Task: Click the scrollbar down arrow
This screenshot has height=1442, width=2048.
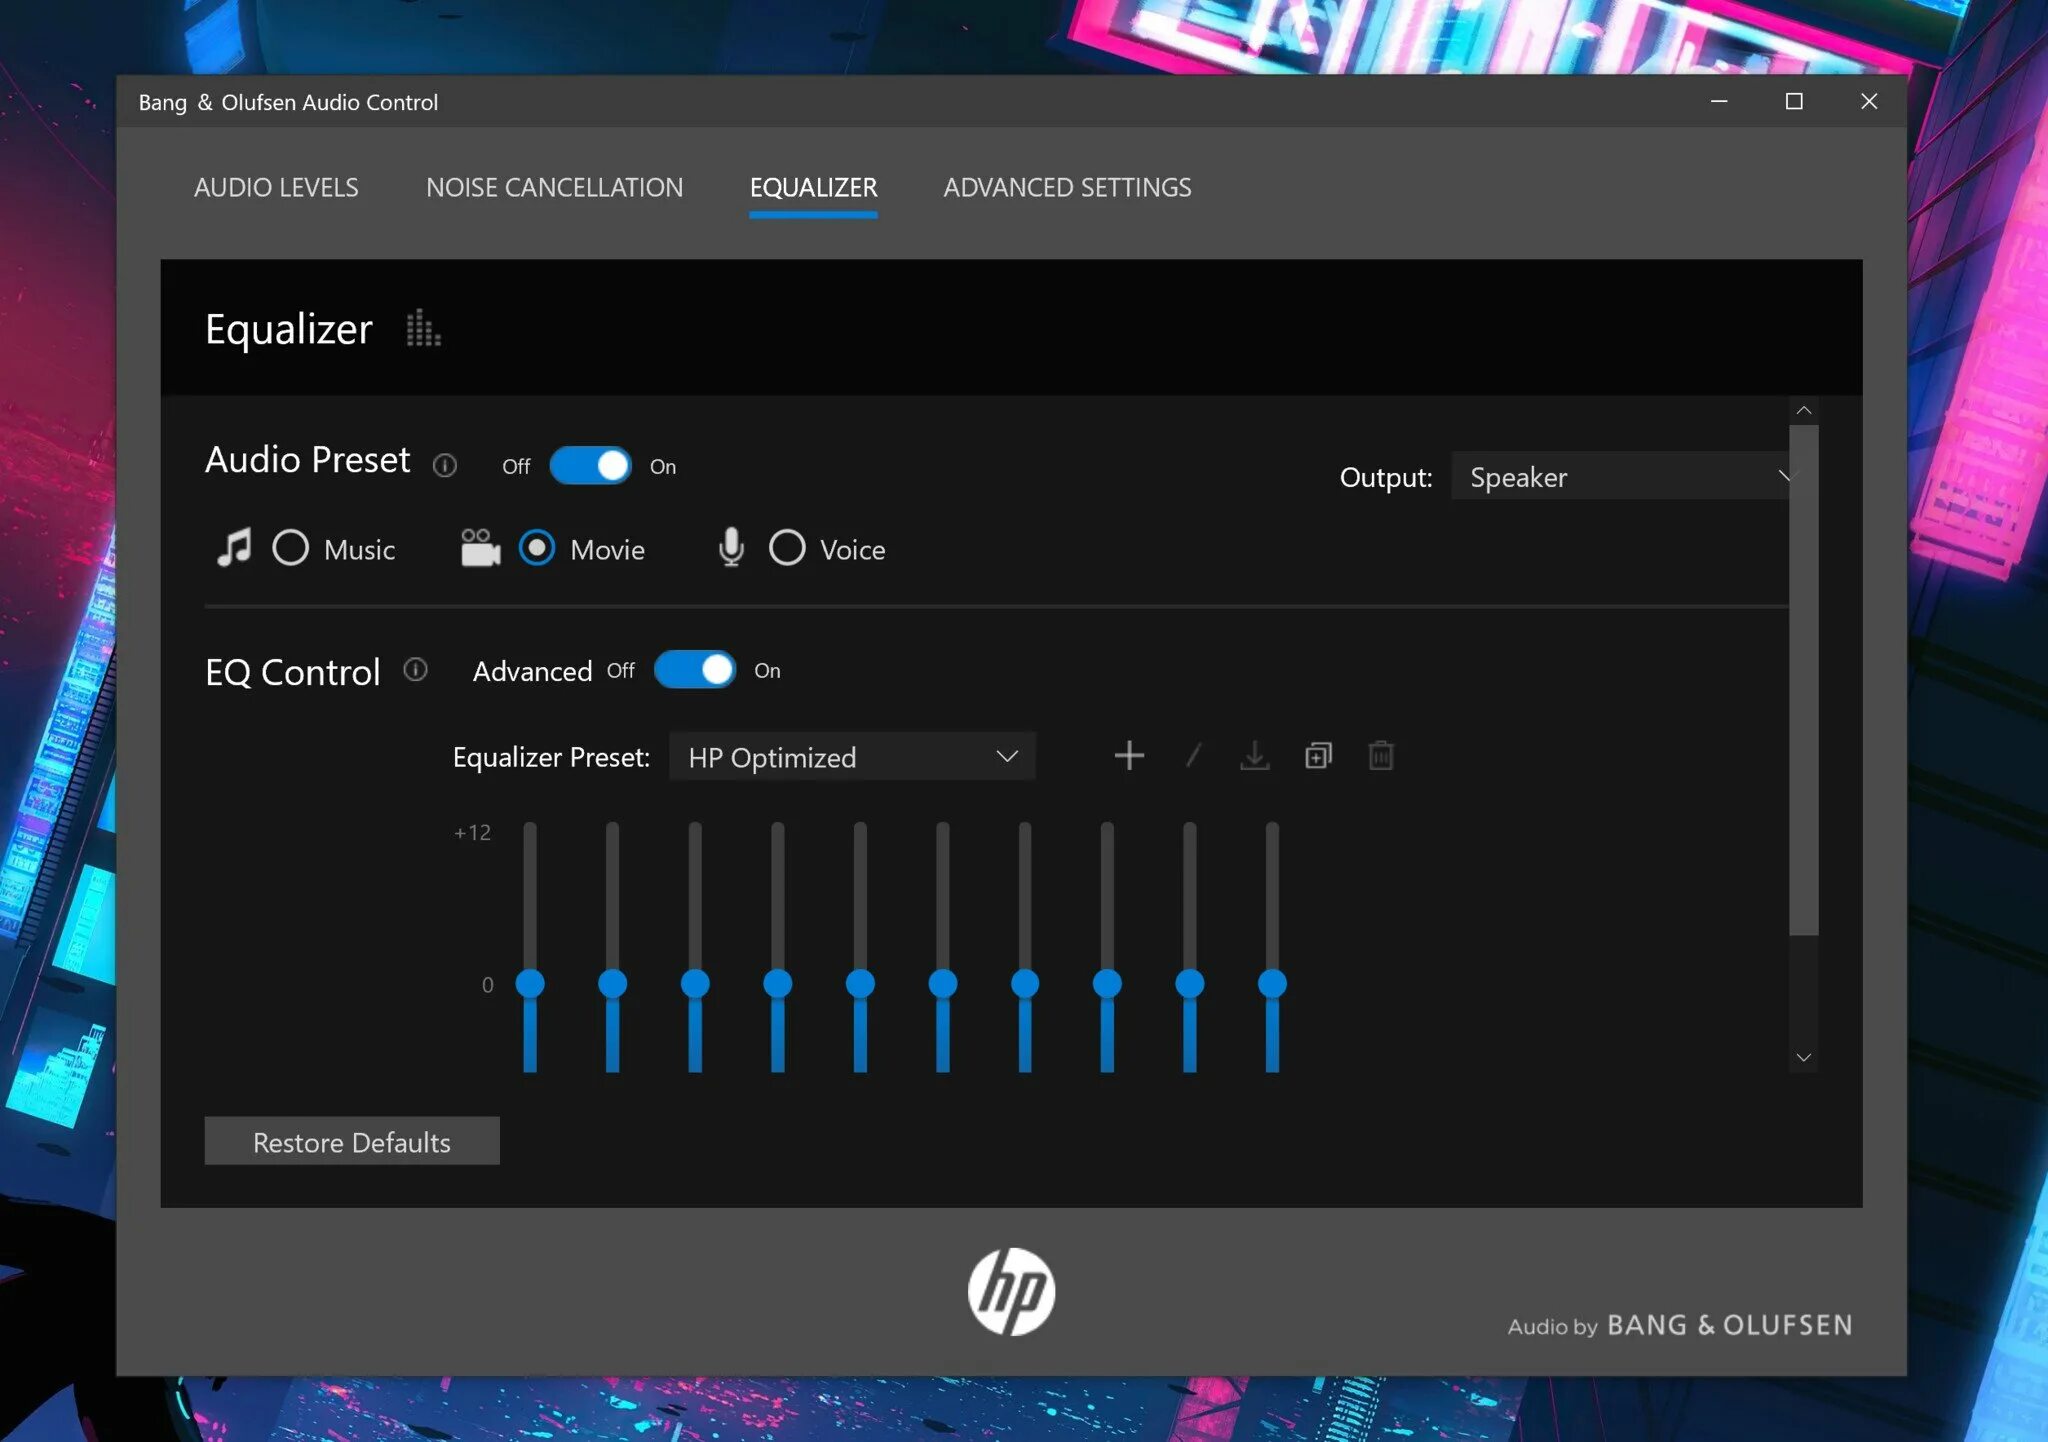Action: pyautogui.click(x=1804, y=1057)
